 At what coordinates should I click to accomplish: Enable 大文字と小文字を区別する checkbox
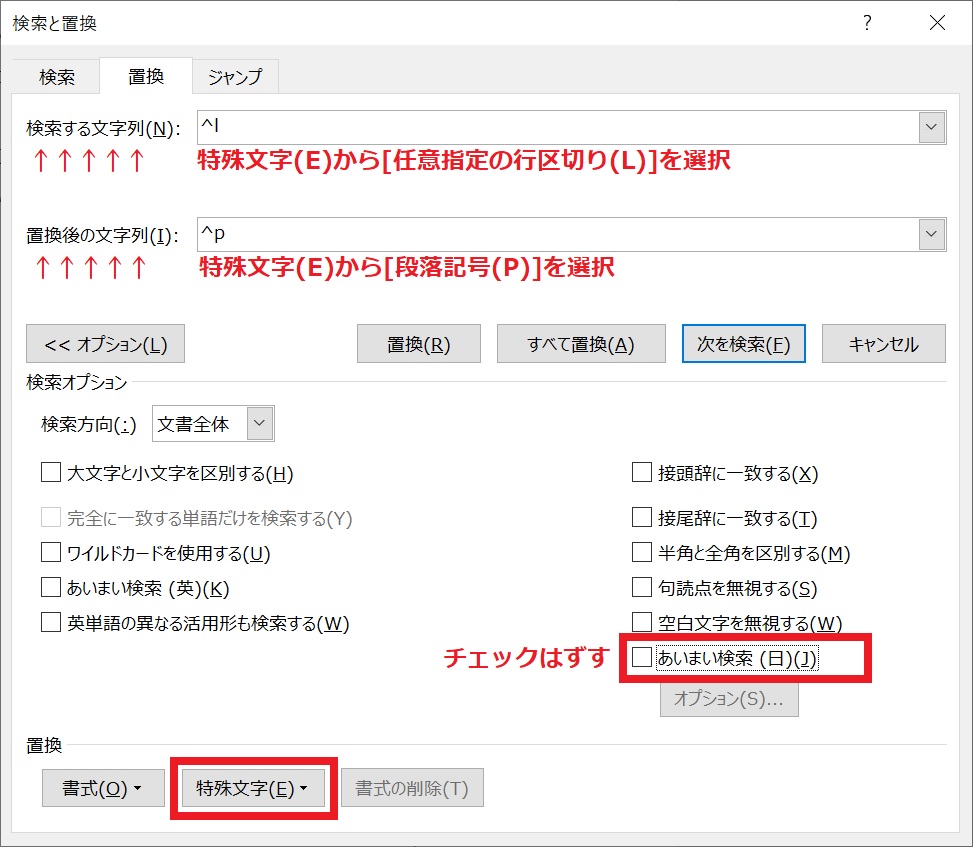51,473
